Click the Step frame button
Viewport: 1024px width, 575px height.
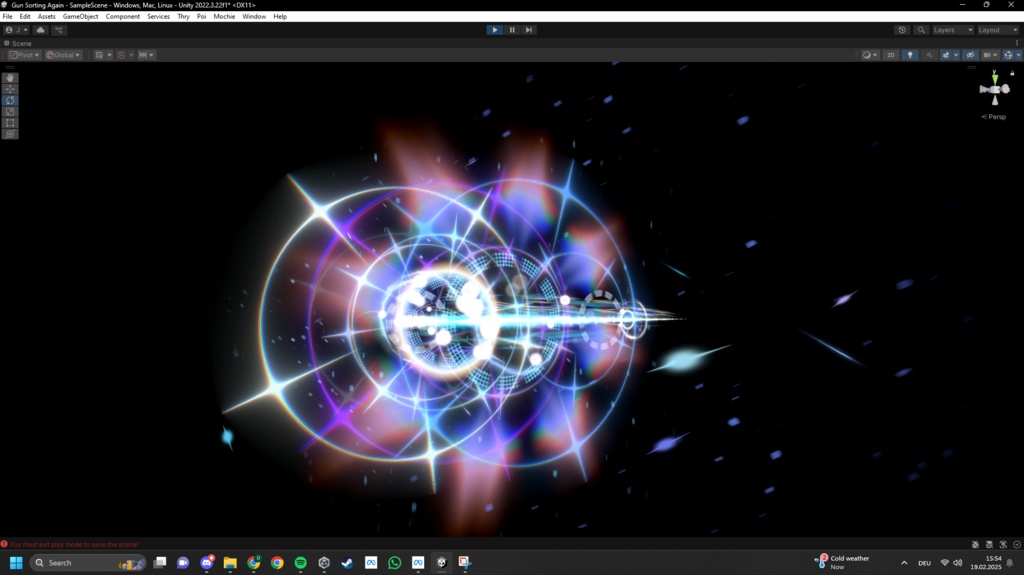529,30
